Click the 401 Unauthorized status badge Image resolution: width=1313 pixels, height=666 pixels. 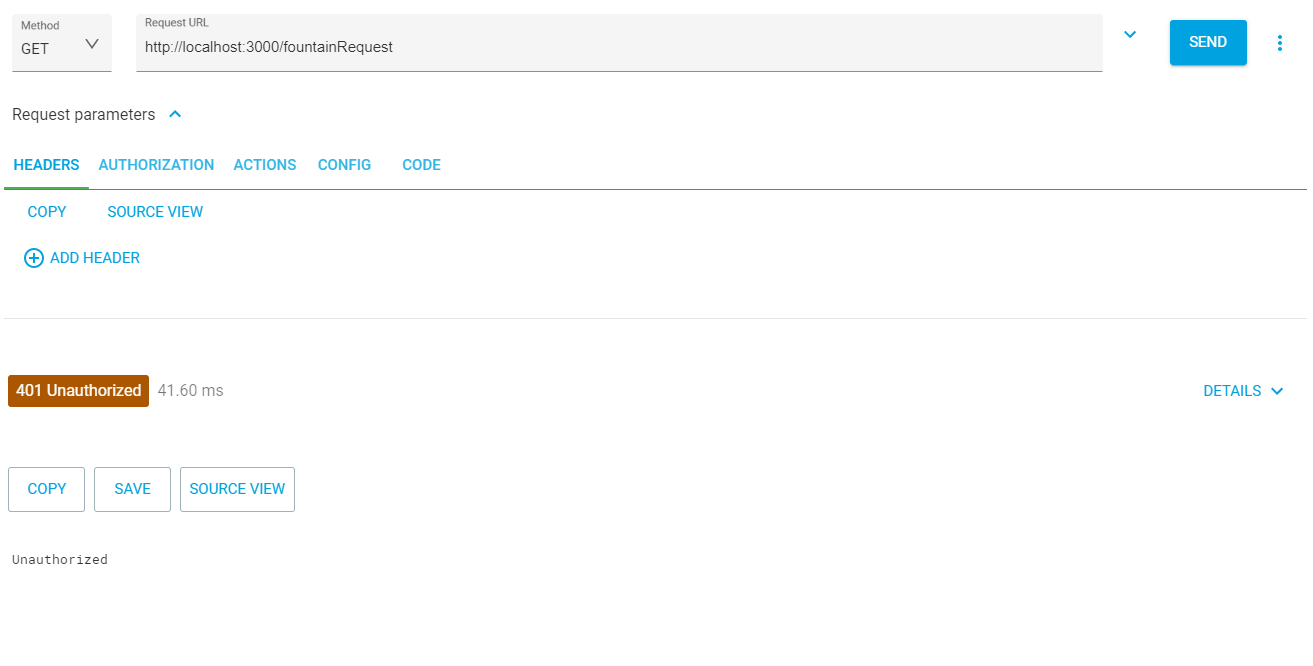(78, 391)
